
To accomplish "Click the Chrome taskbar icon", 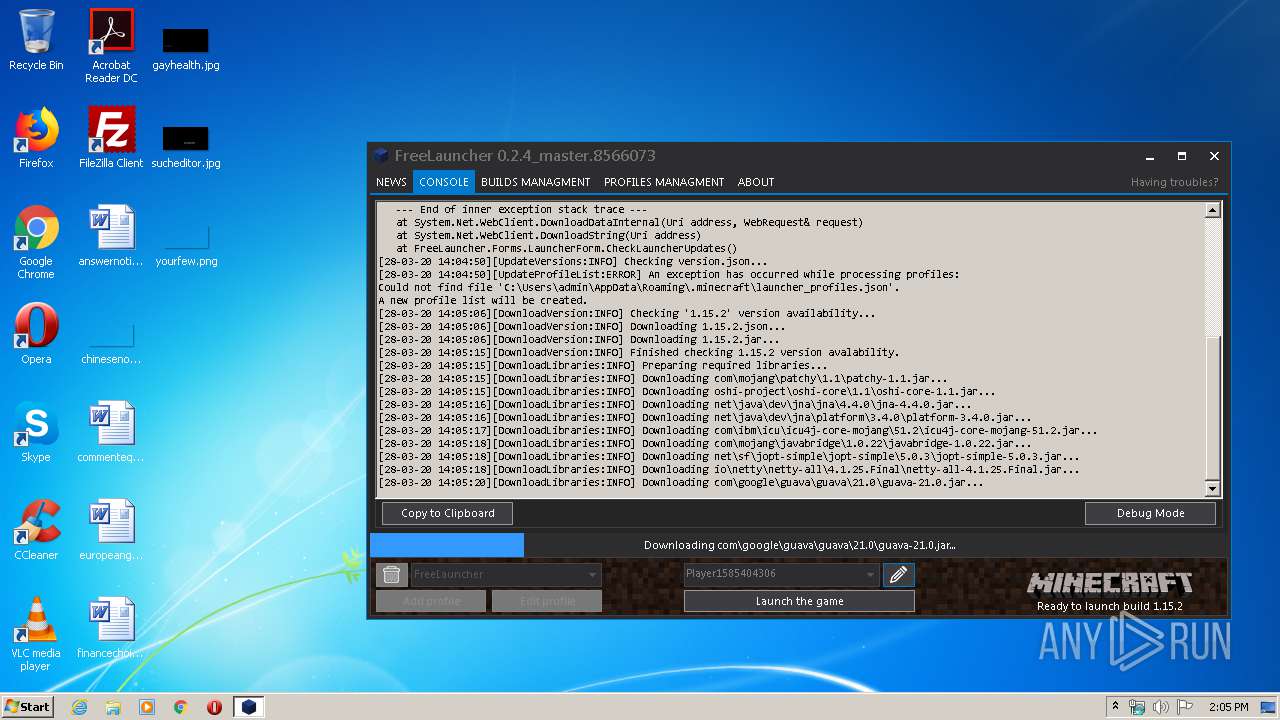I will [181, 707].
